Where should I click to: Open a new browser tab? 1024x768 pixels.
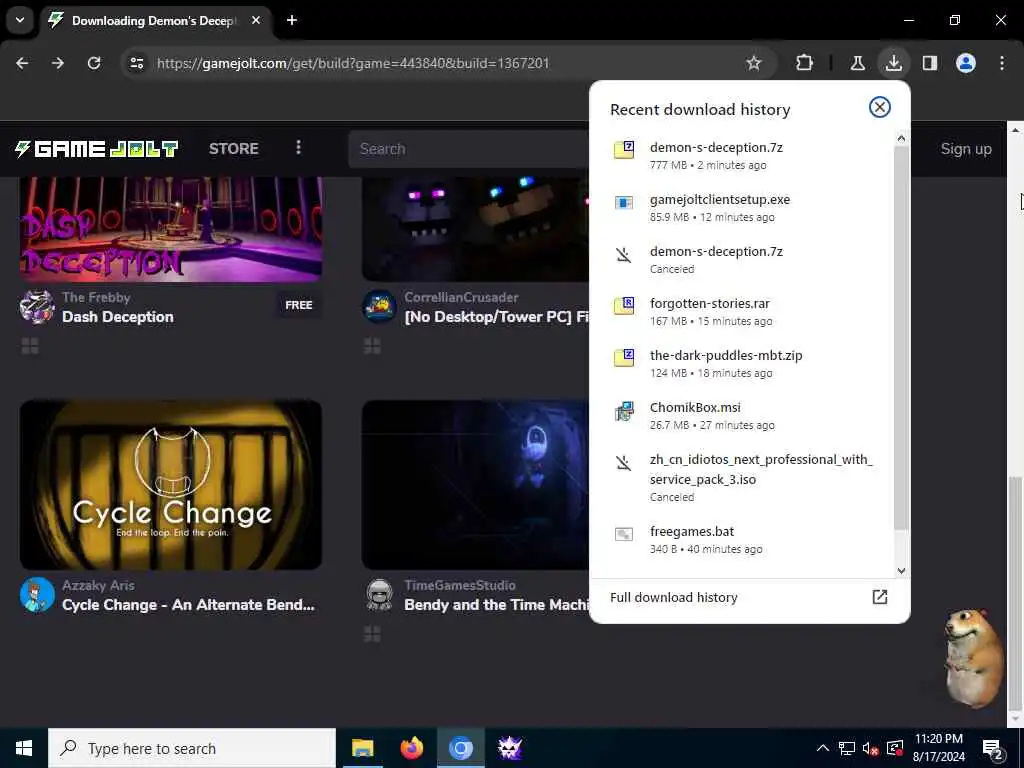click(292, 20)
